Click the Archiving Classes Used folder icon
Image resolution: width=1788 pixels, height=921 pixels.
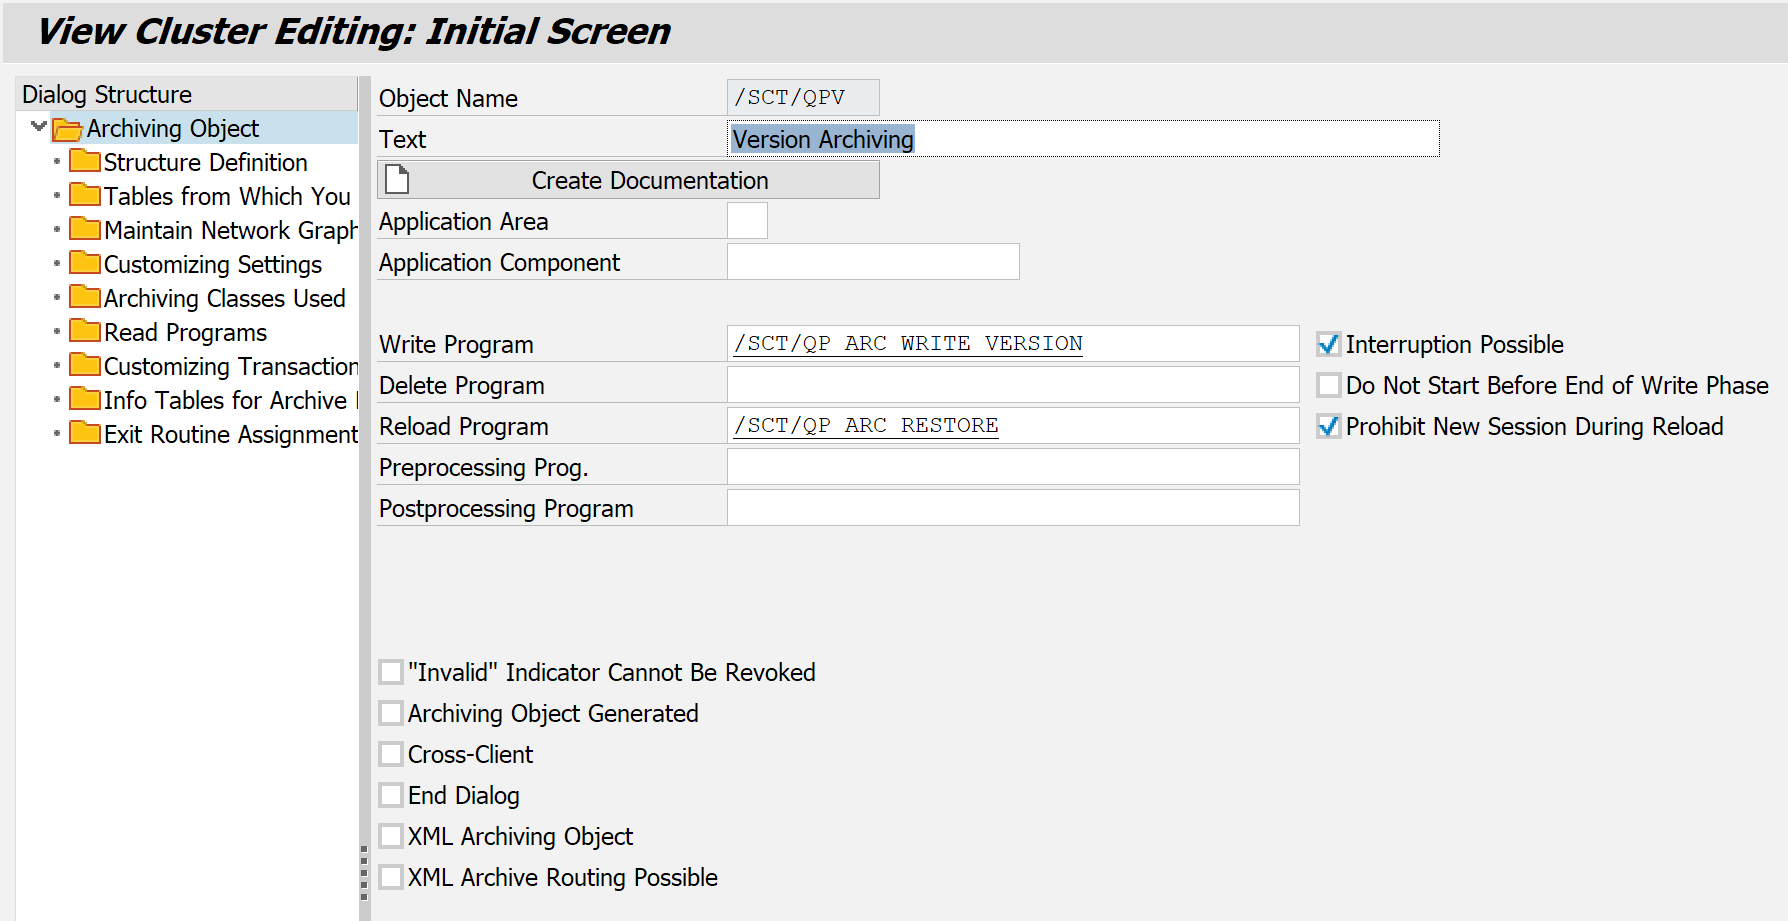tap(85, 298)
